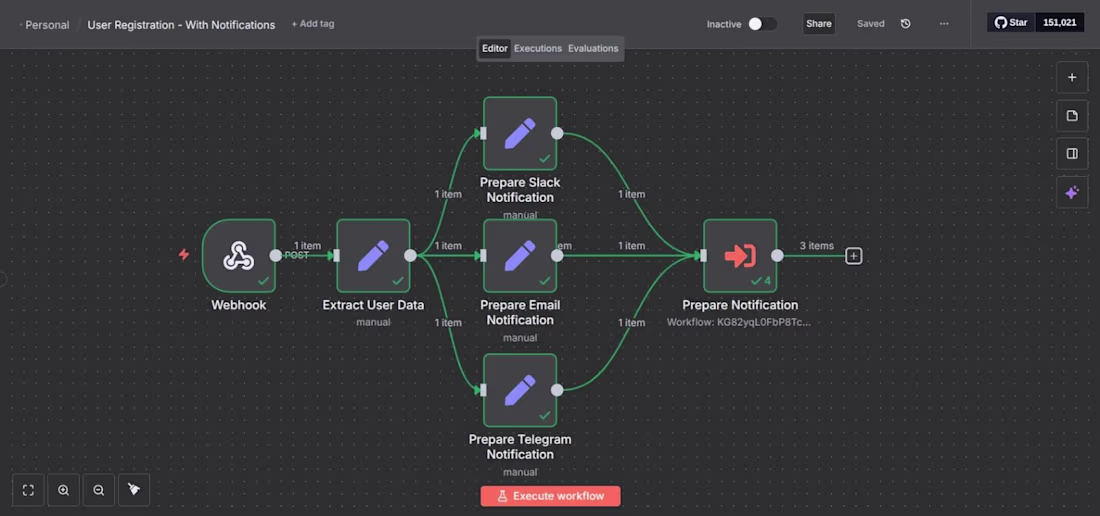
Task: Zoom out of the canvas
Action: coord(99,490)
